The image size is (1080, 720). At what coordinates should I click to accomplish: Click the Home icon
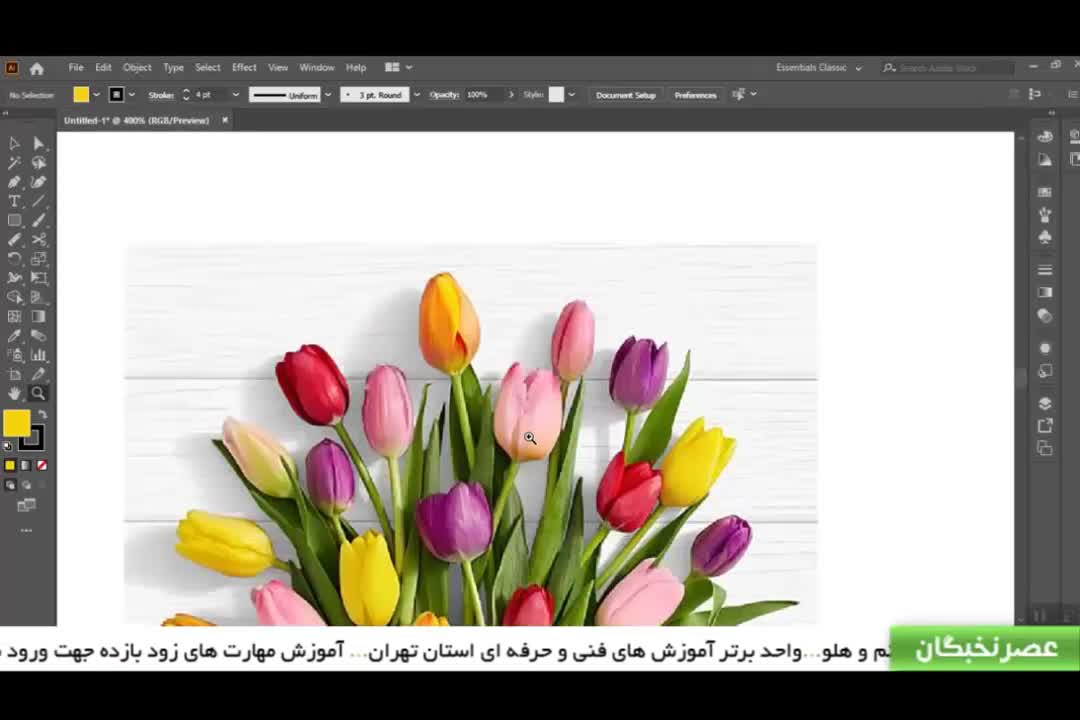37,68
